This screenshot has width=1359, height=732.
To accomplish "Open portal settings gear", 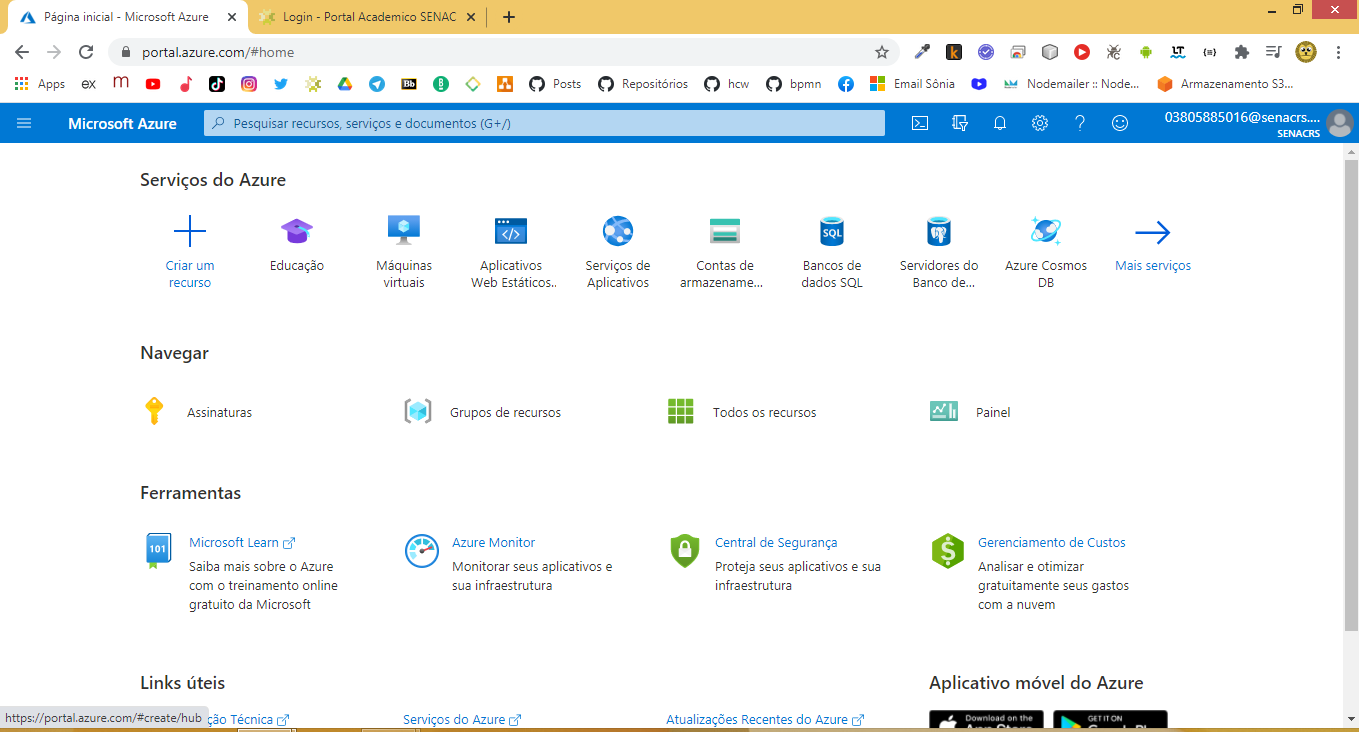I will point(1040,123).
